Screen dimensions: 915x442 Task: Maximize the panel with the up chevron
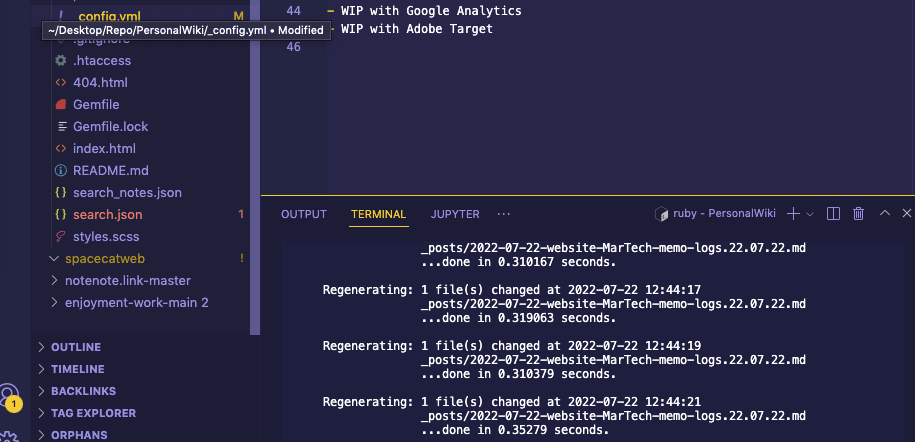(885, 214)
